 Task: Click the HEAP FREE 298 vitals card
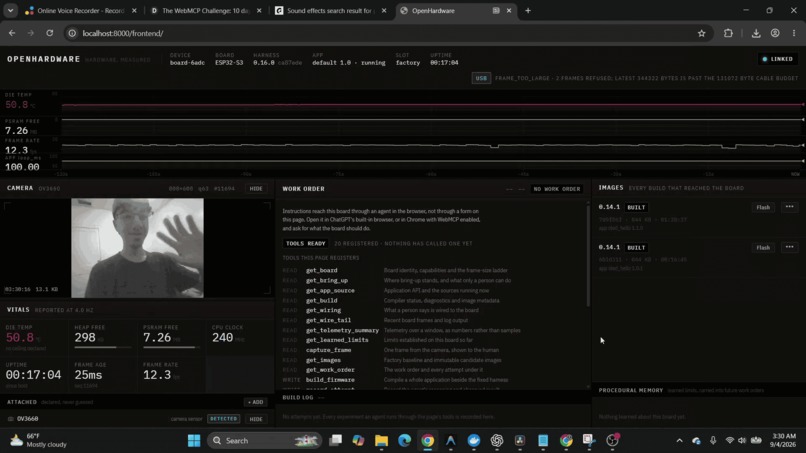[102, 338]
